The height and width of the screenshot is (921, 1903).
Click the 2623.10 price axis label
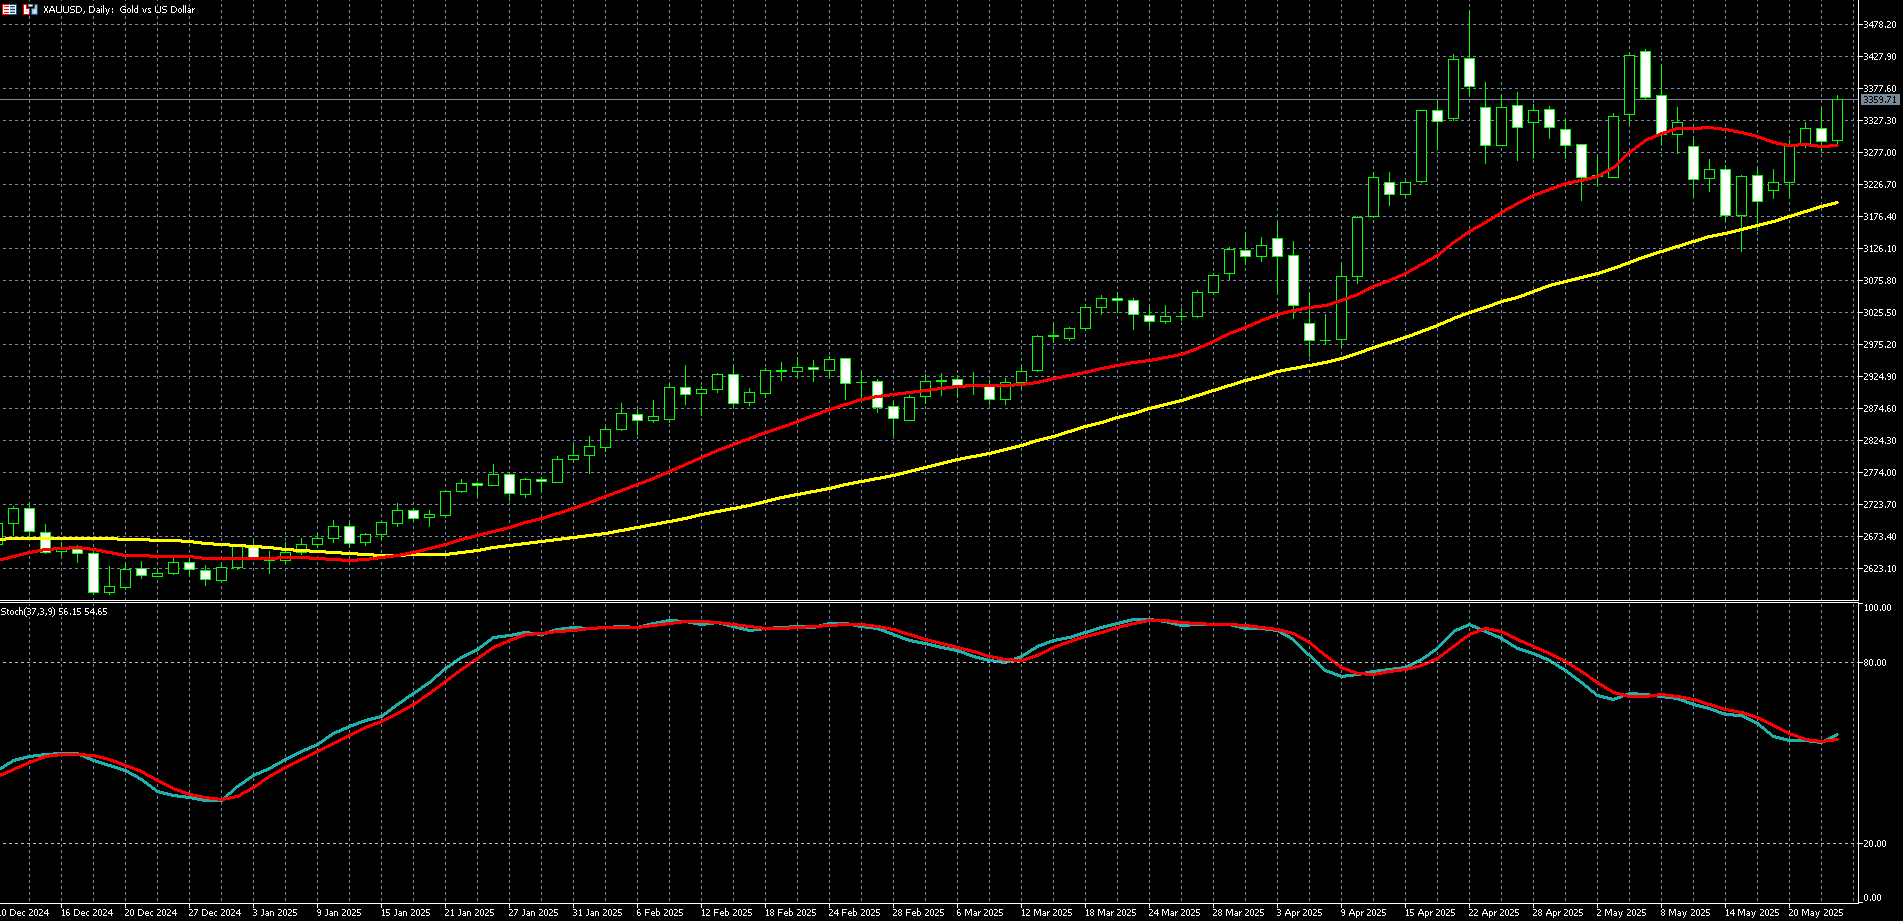(x=1880, y=569)
